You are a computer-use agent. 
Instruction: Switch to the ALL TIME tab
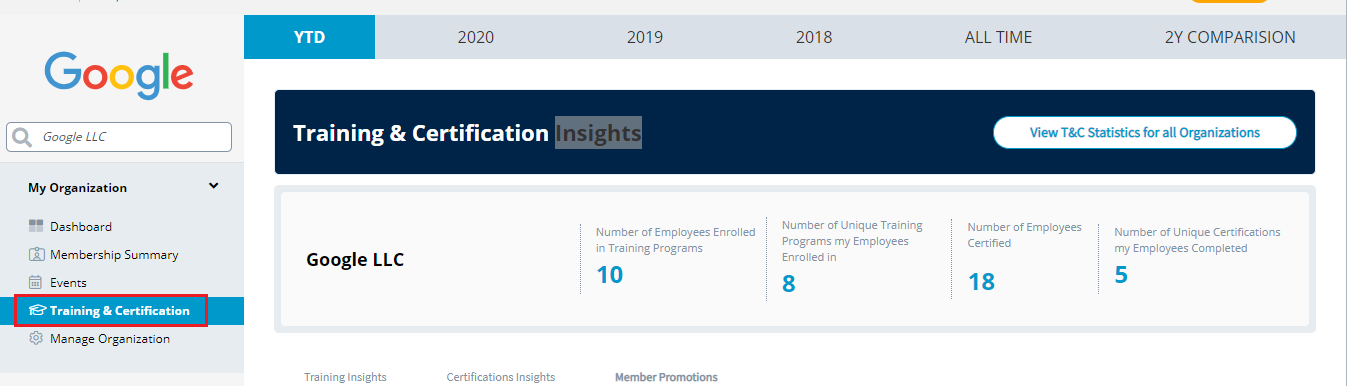click(x=998, y=38)
